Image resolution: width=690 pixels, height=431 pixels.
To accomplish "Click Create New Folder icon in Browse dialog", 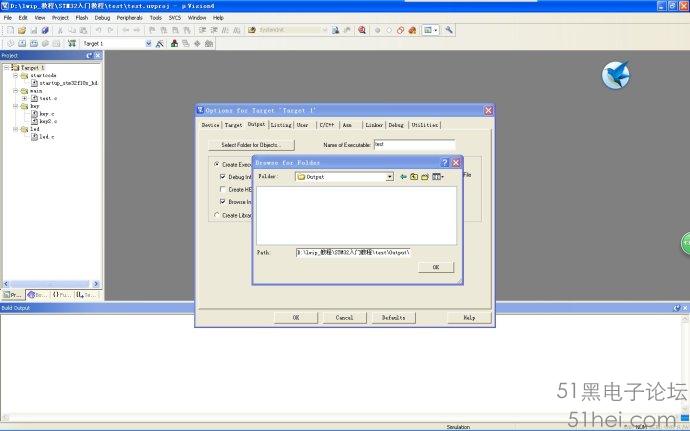I will [x=425, y=177].
